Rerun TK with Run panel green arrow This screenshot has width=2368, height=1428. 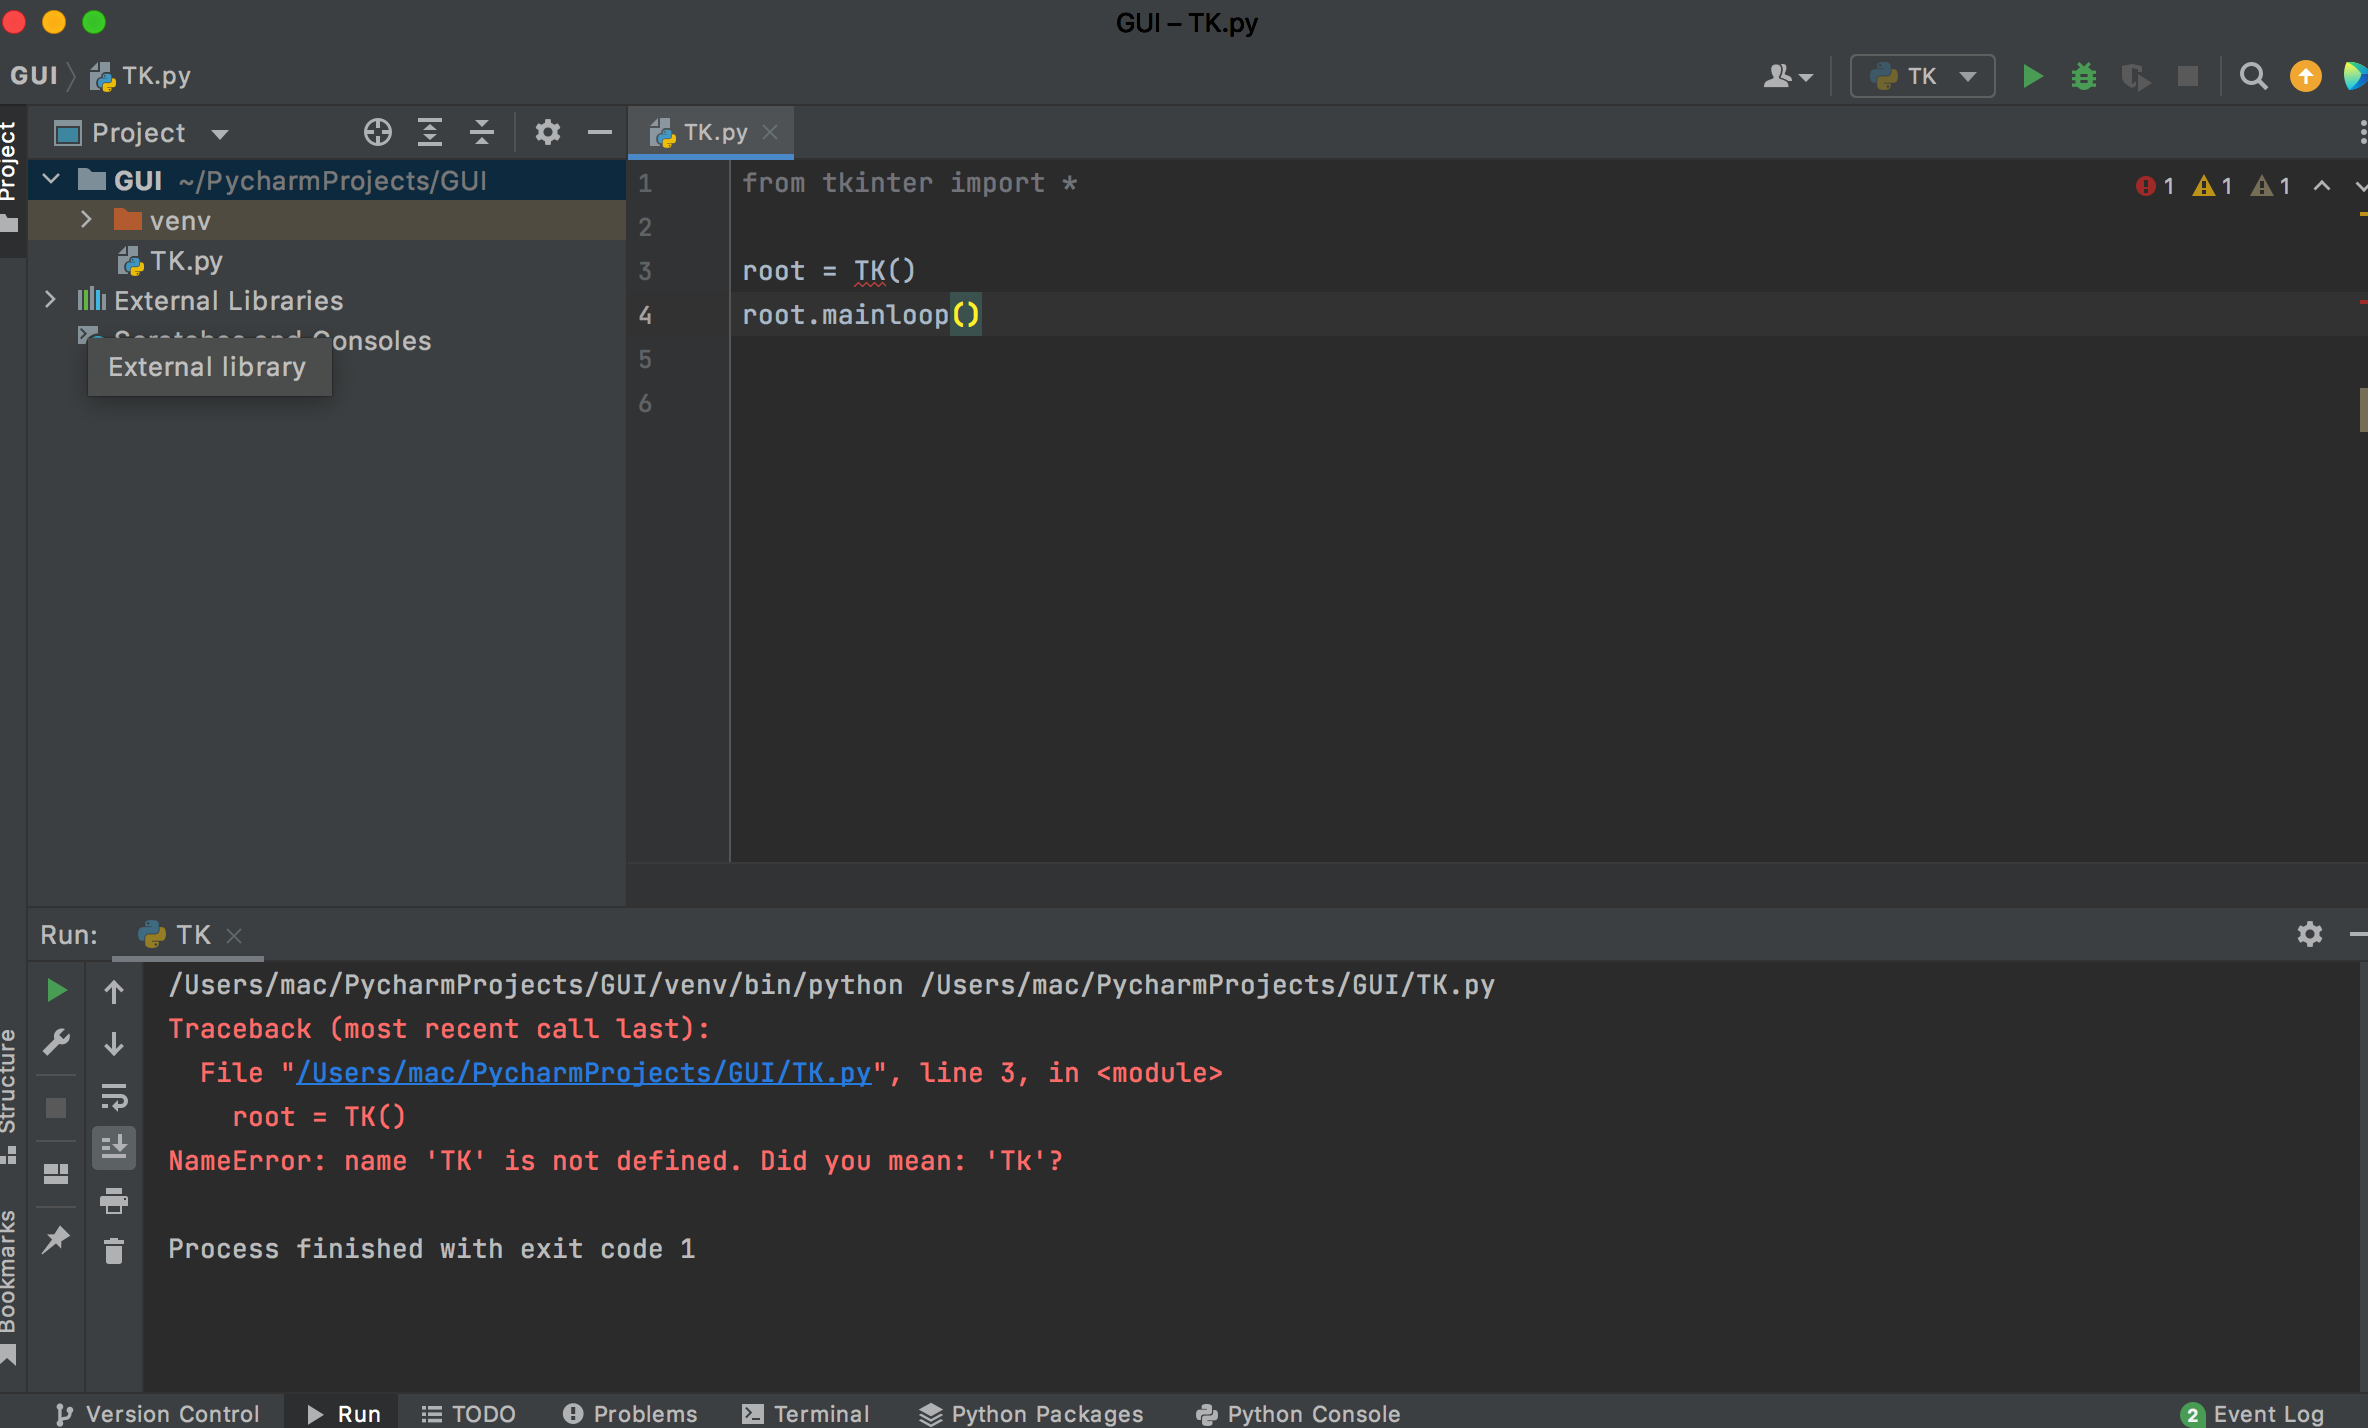pos(56,990)
